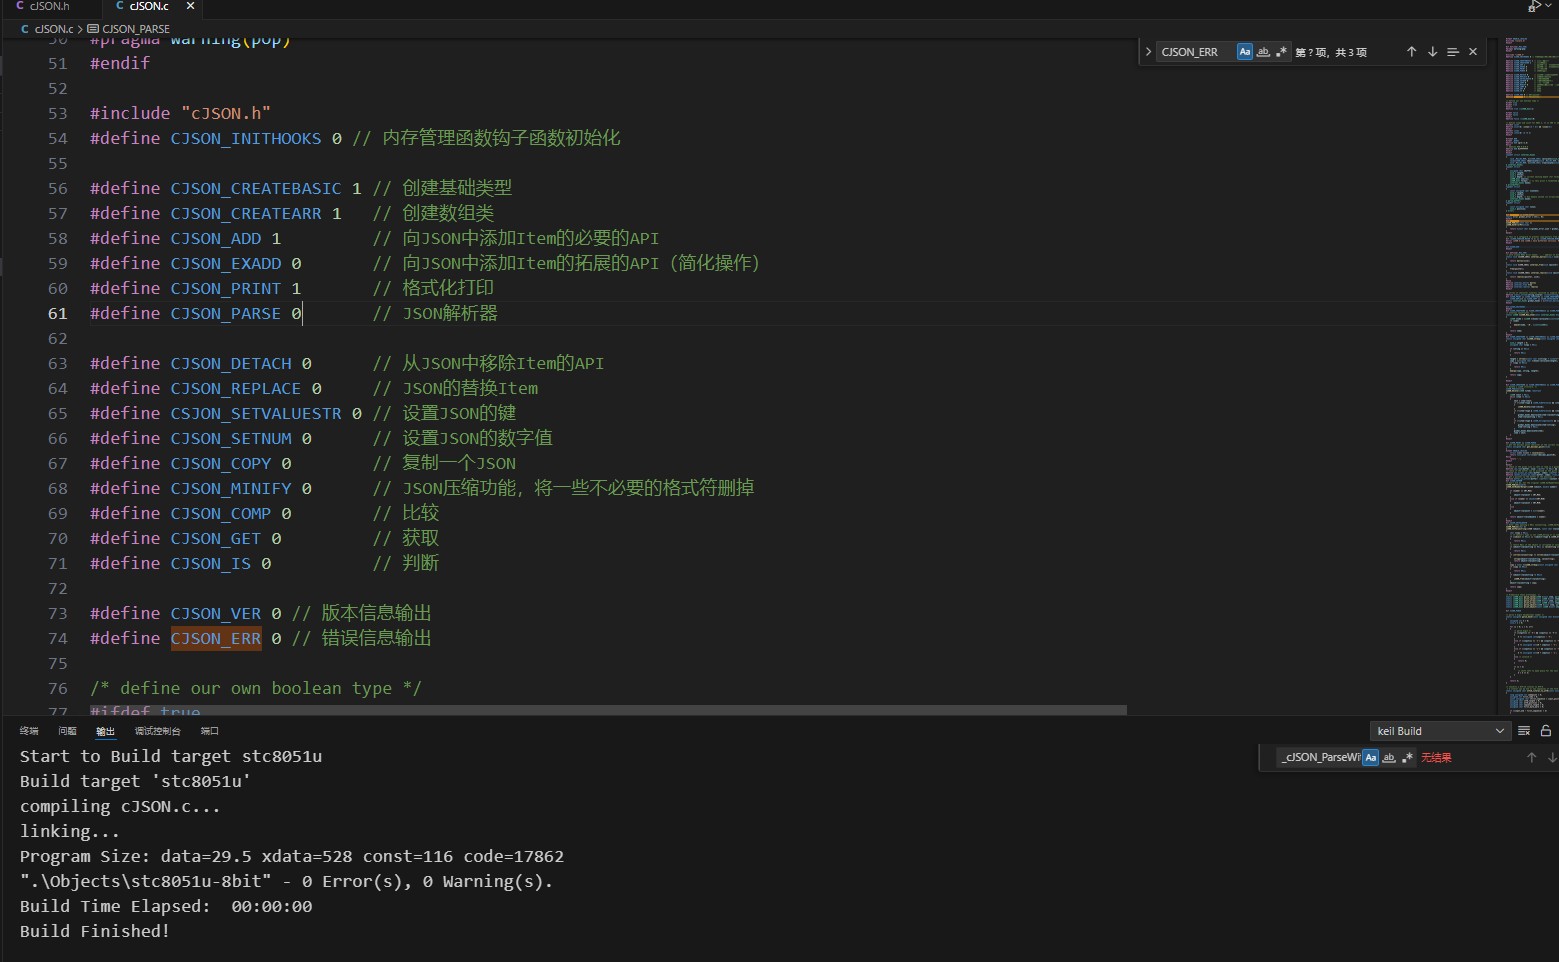Click CJSON_IS macro on line 71
The width and height of the screenshot is (1559, 962).
211,563
